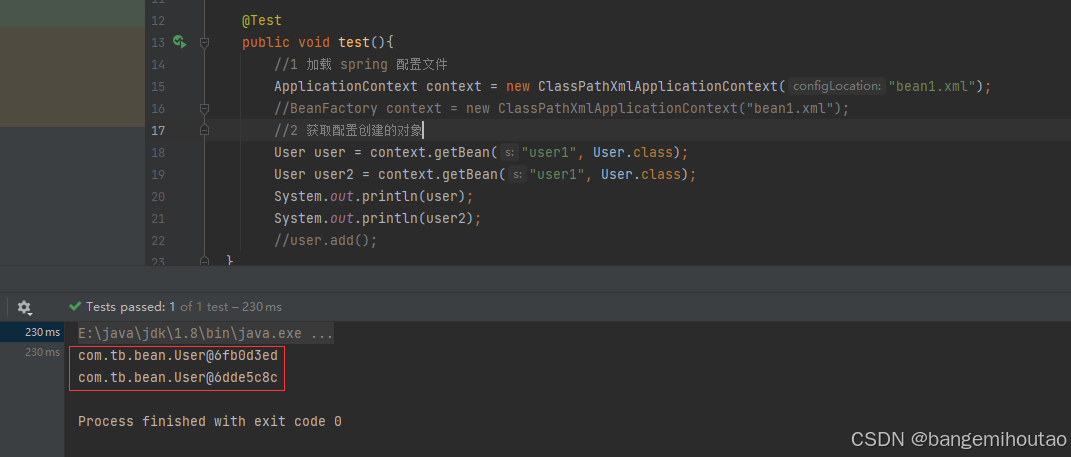This screenshot has height=457, width=1071.
Task: Place cursor on the test() method name
Action: (354, 42)
